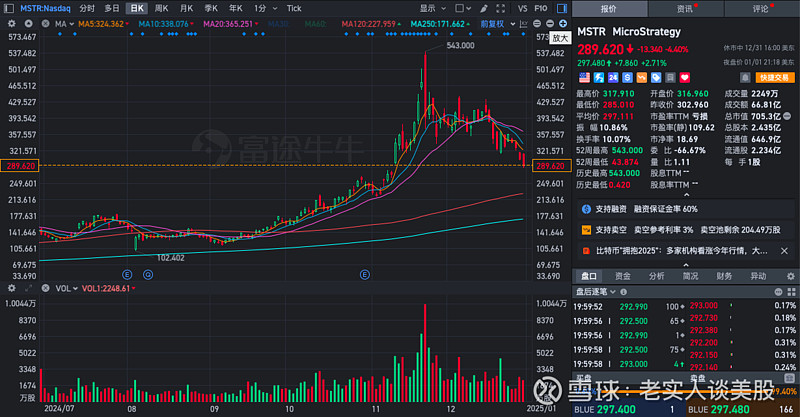Image resolution: width=800 pixels, height=417 pixels.
Task: Open MA indicator settings gear
Action: (12, 23)
